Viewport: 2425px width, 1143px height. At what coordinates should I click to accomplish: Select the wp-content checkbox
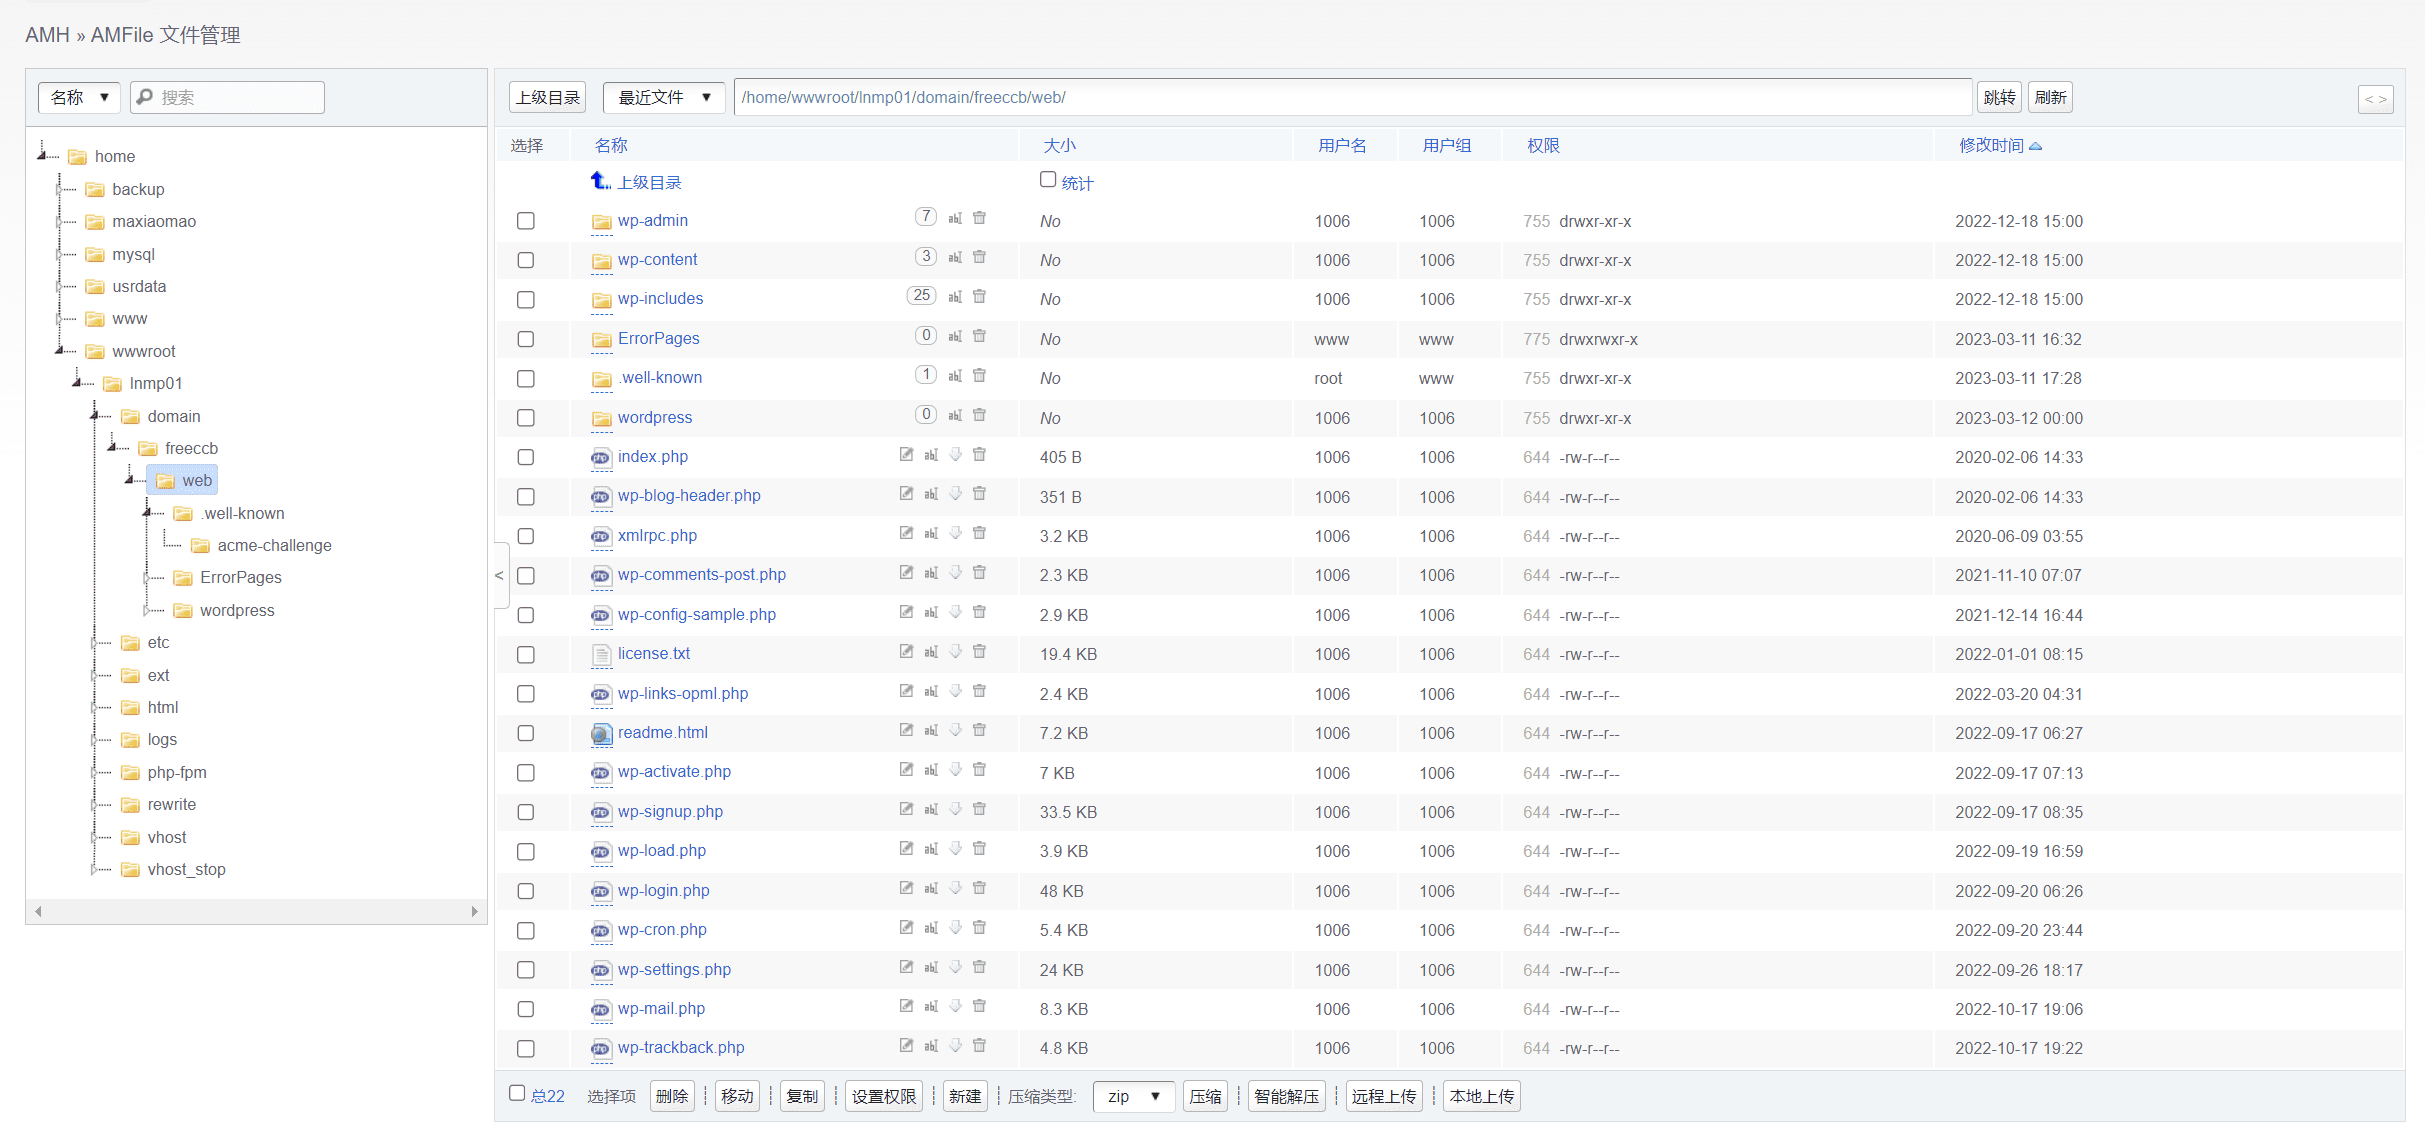(x=525, y=260)
